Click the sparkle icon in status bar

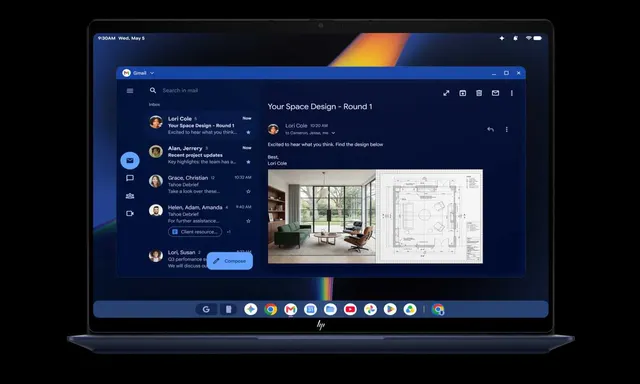[502, 38]
